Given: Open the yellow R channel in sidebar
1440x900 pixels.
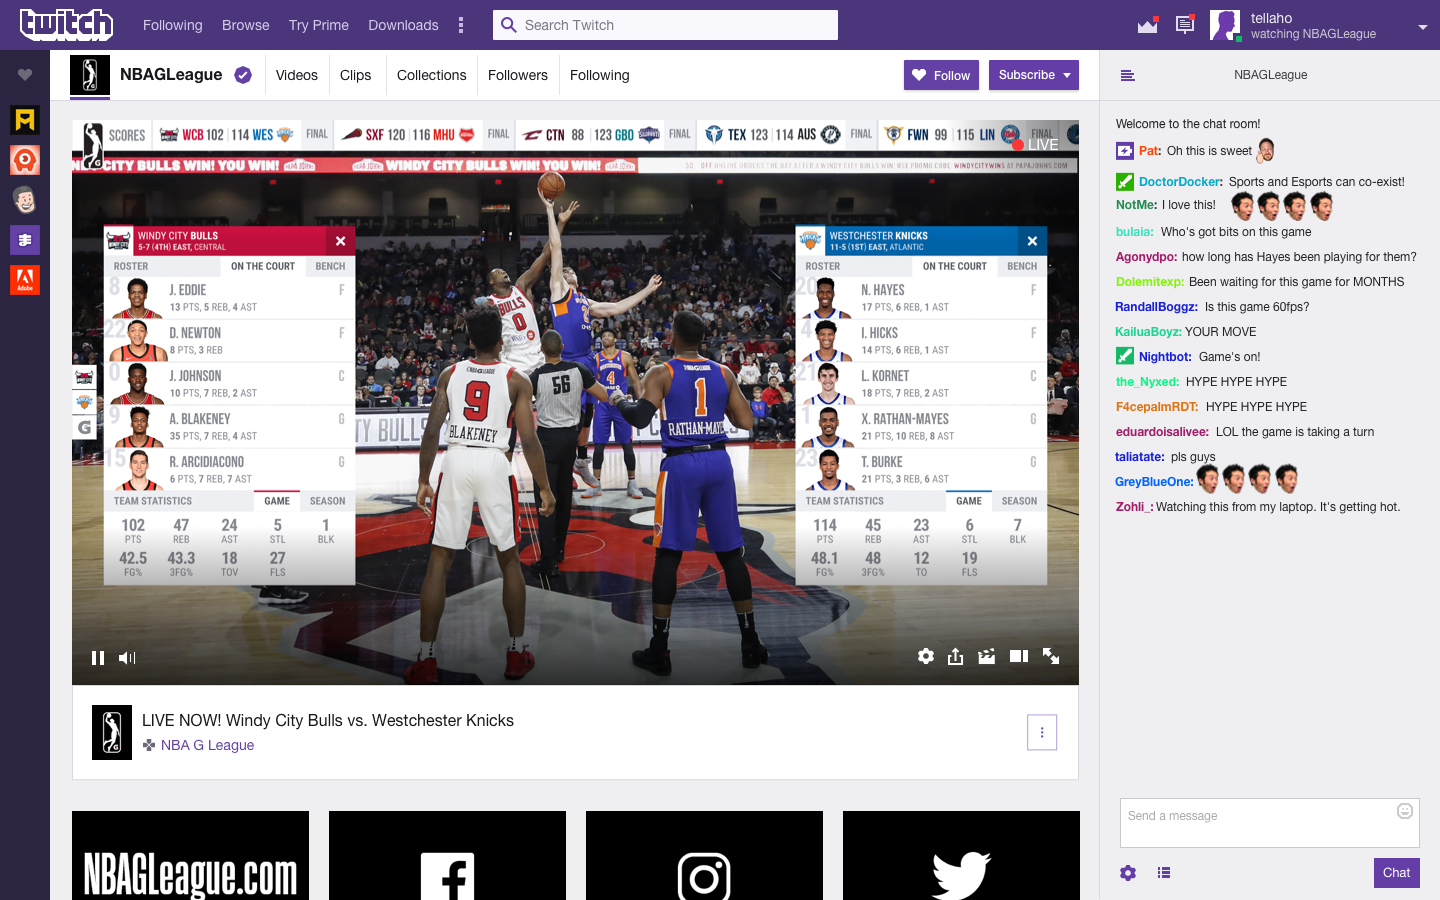Looking at the screenshot, I should [25, 120].
